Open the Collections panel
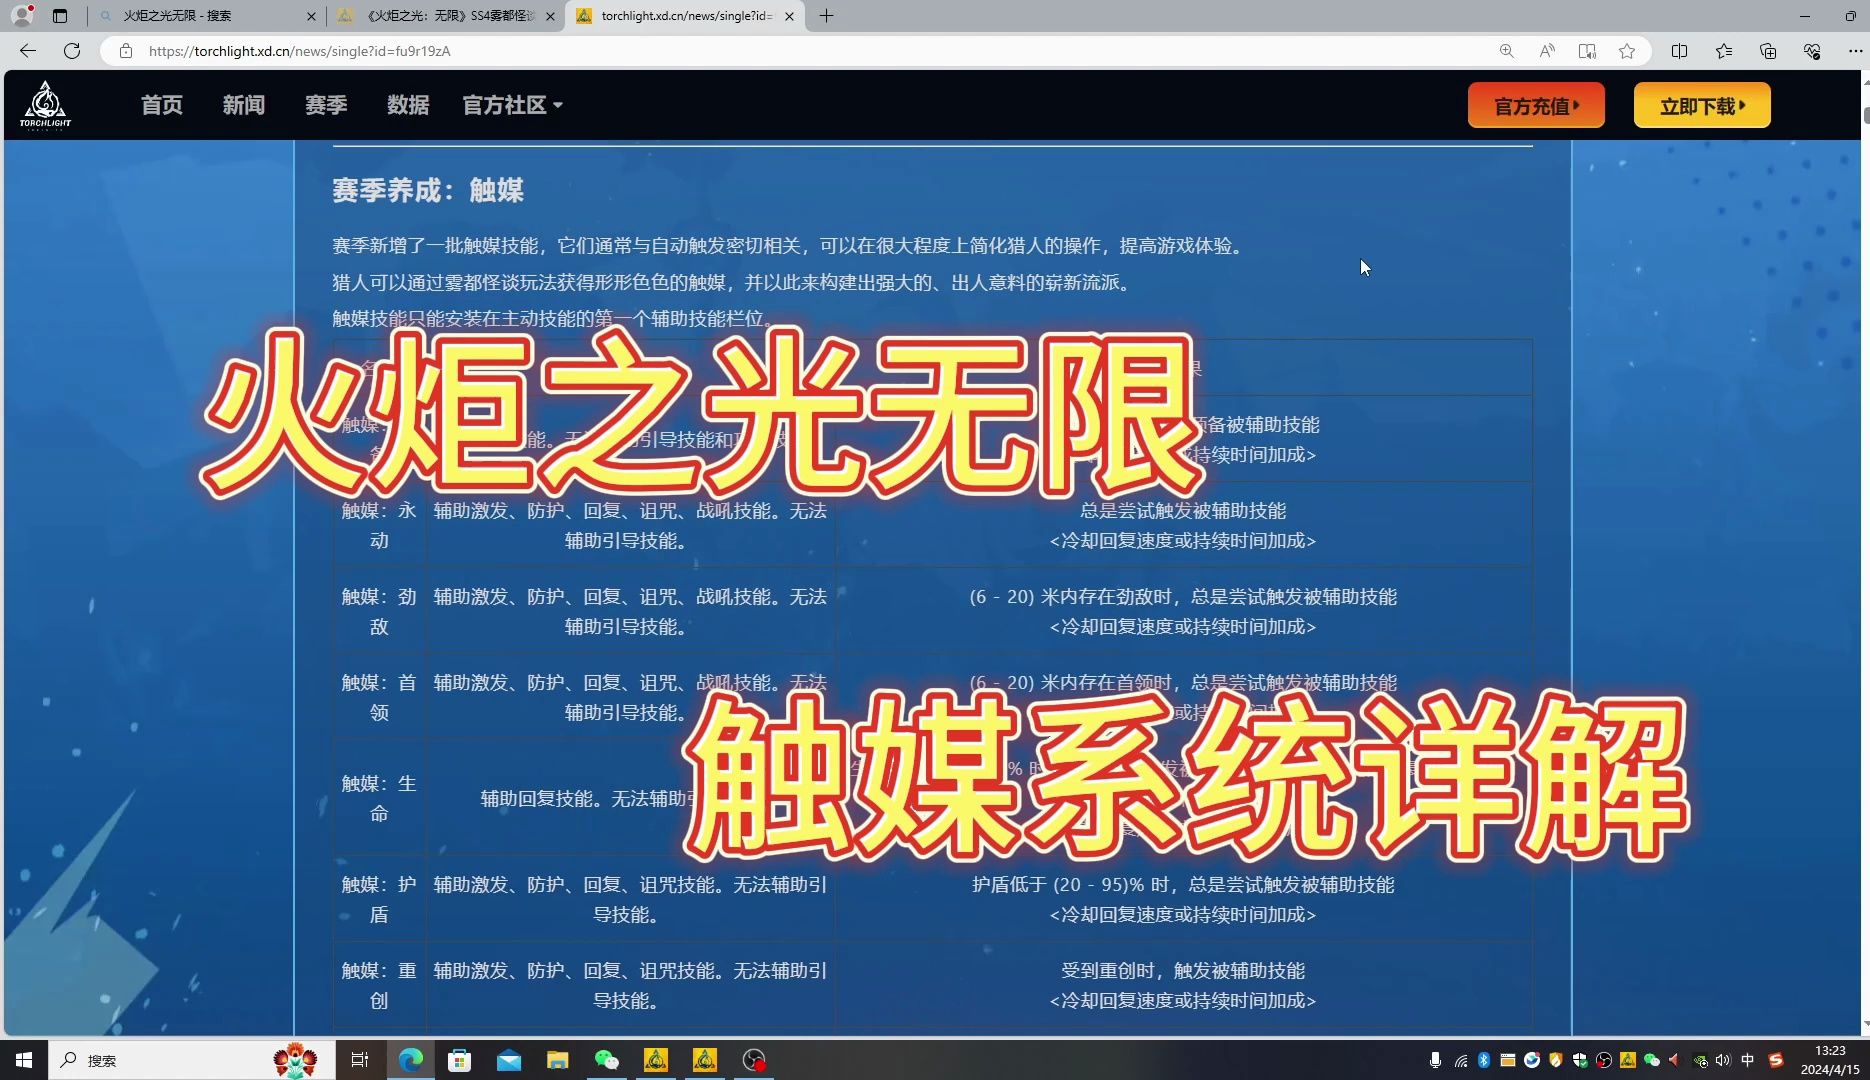 (1768, 51)
